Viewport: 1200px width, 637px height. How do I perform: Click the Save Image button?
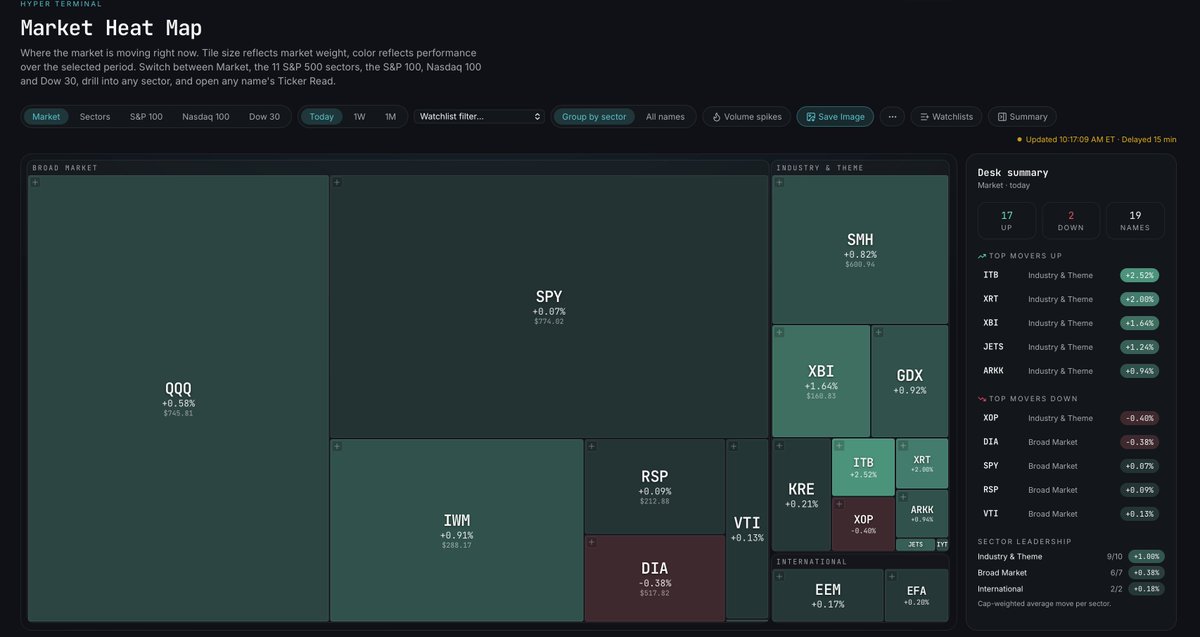point(835,117)
